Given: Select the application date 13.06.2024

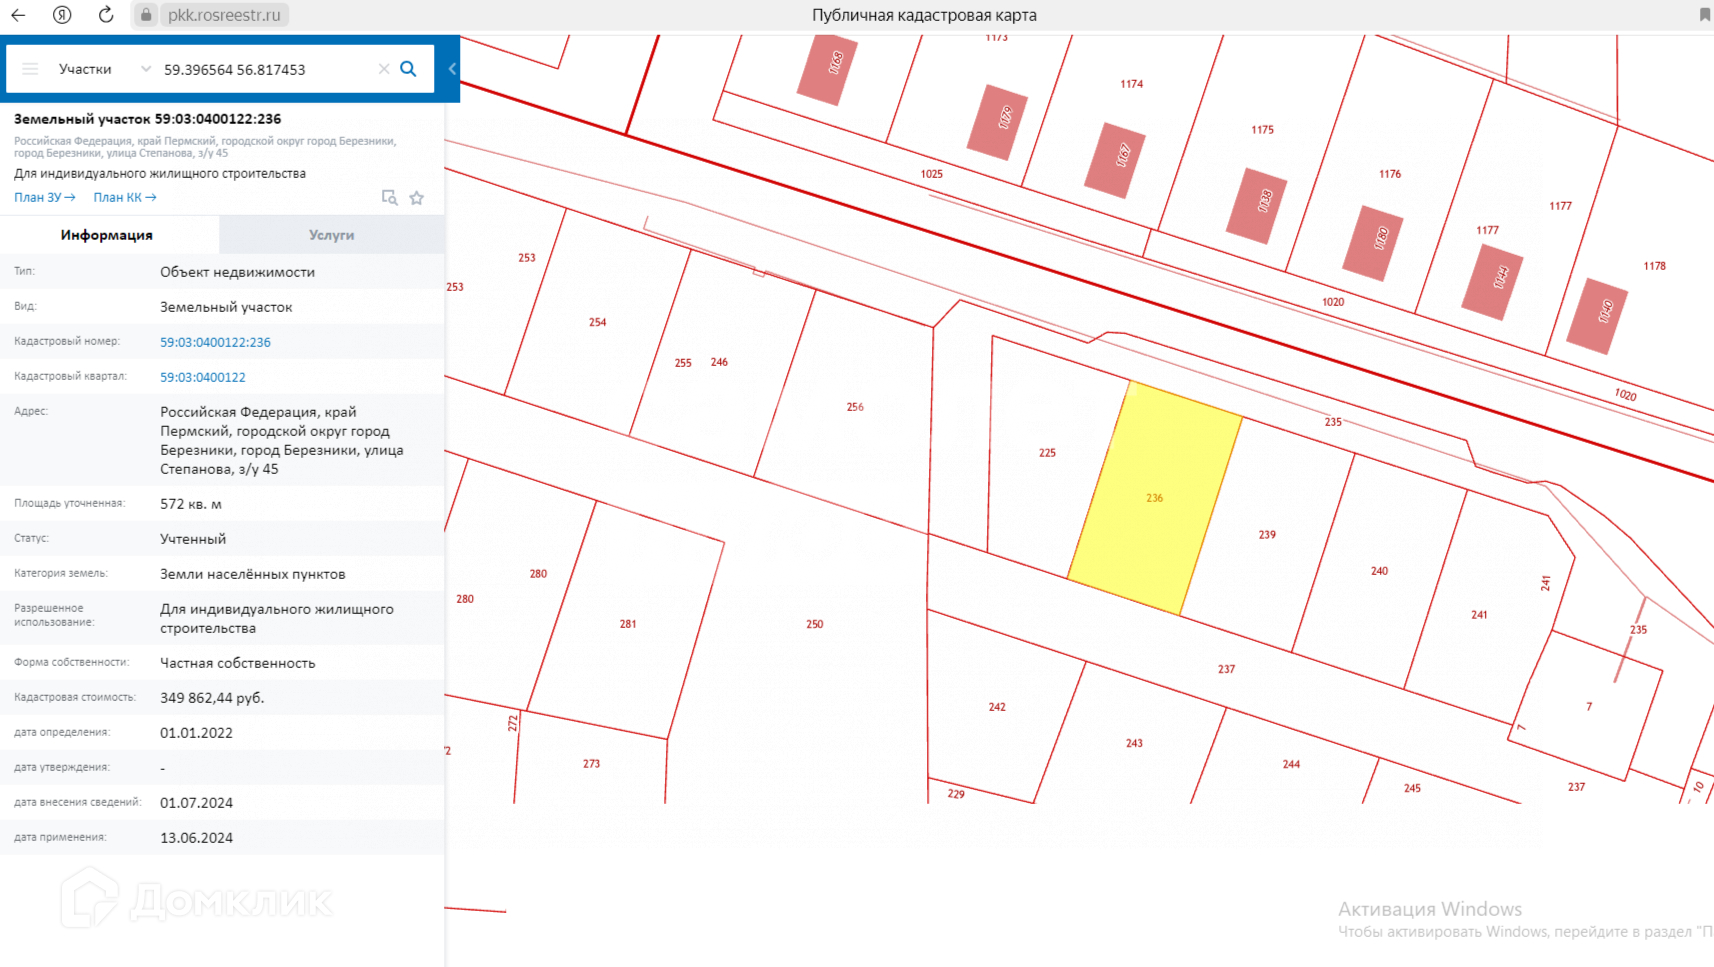Looking at the screenshot, I should coord(196,838).
